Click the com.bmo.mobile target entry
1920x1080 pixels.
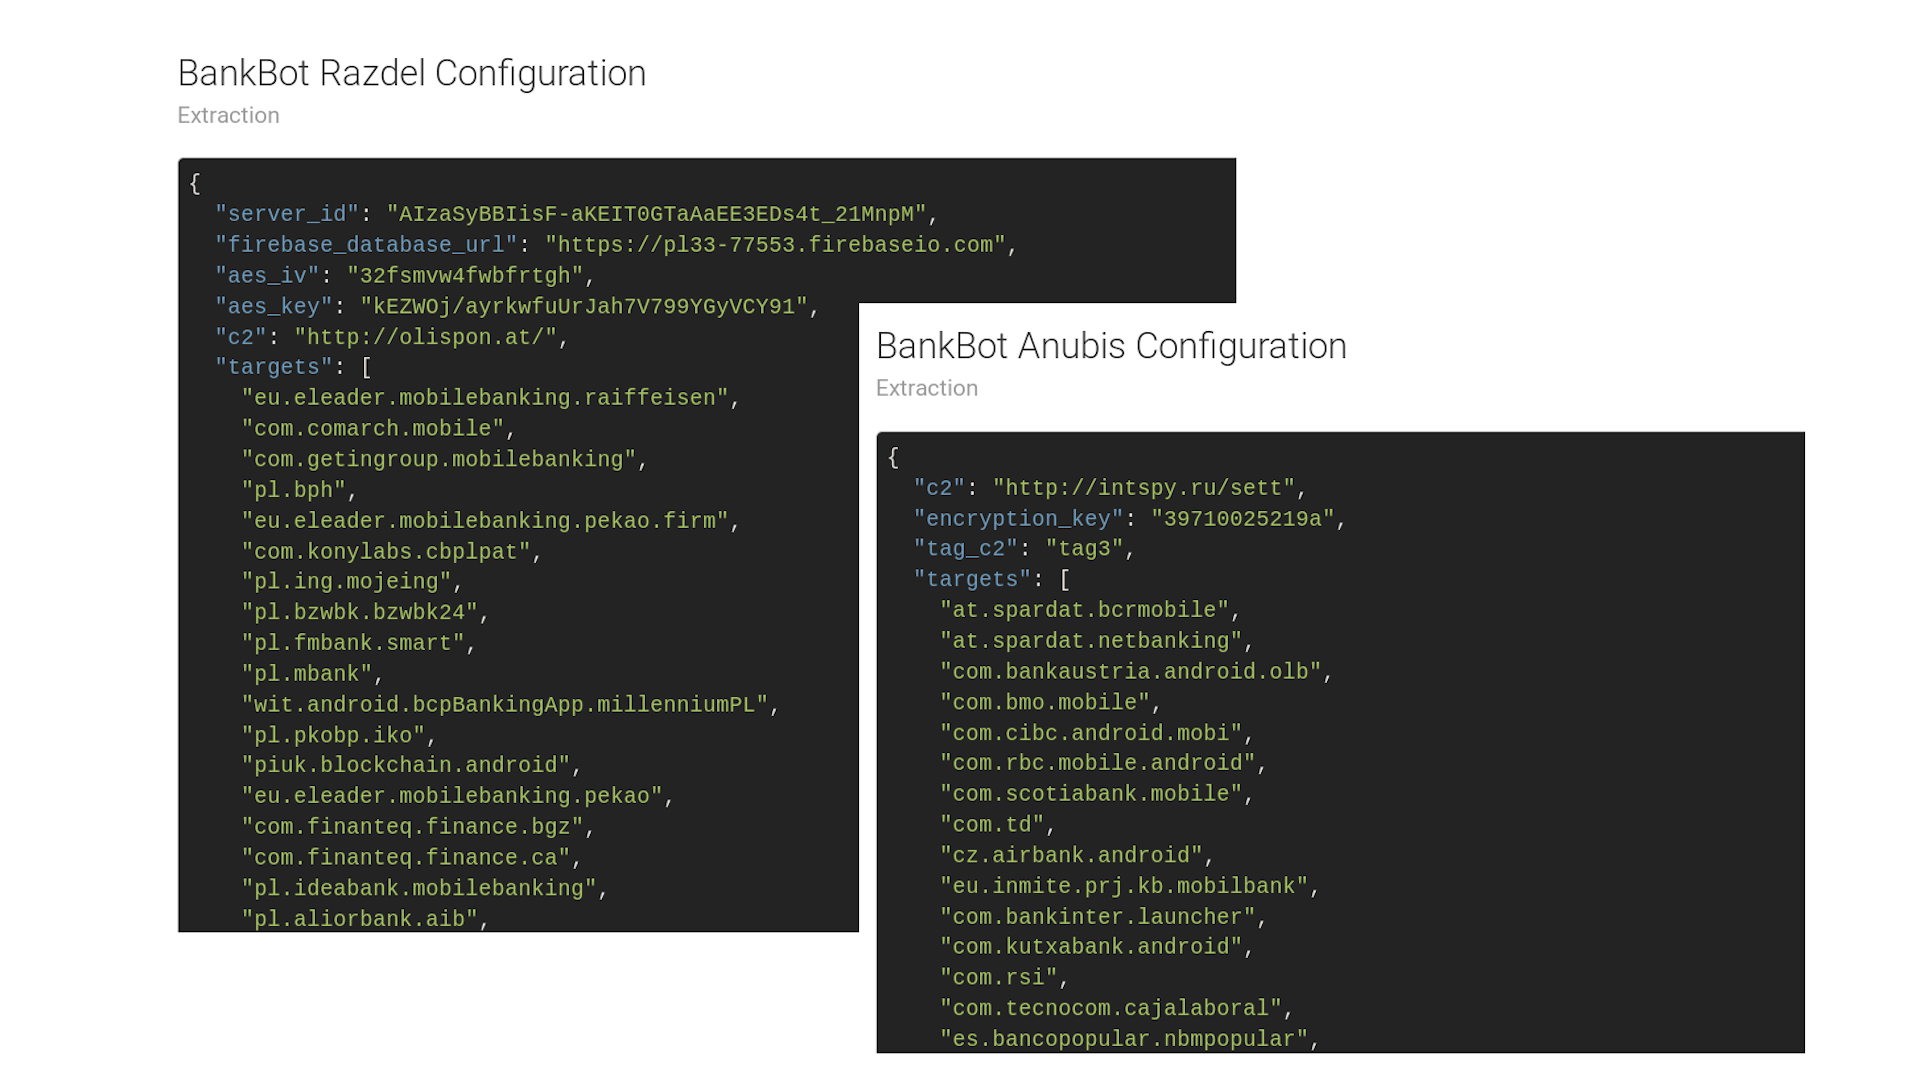point(1044,703)
